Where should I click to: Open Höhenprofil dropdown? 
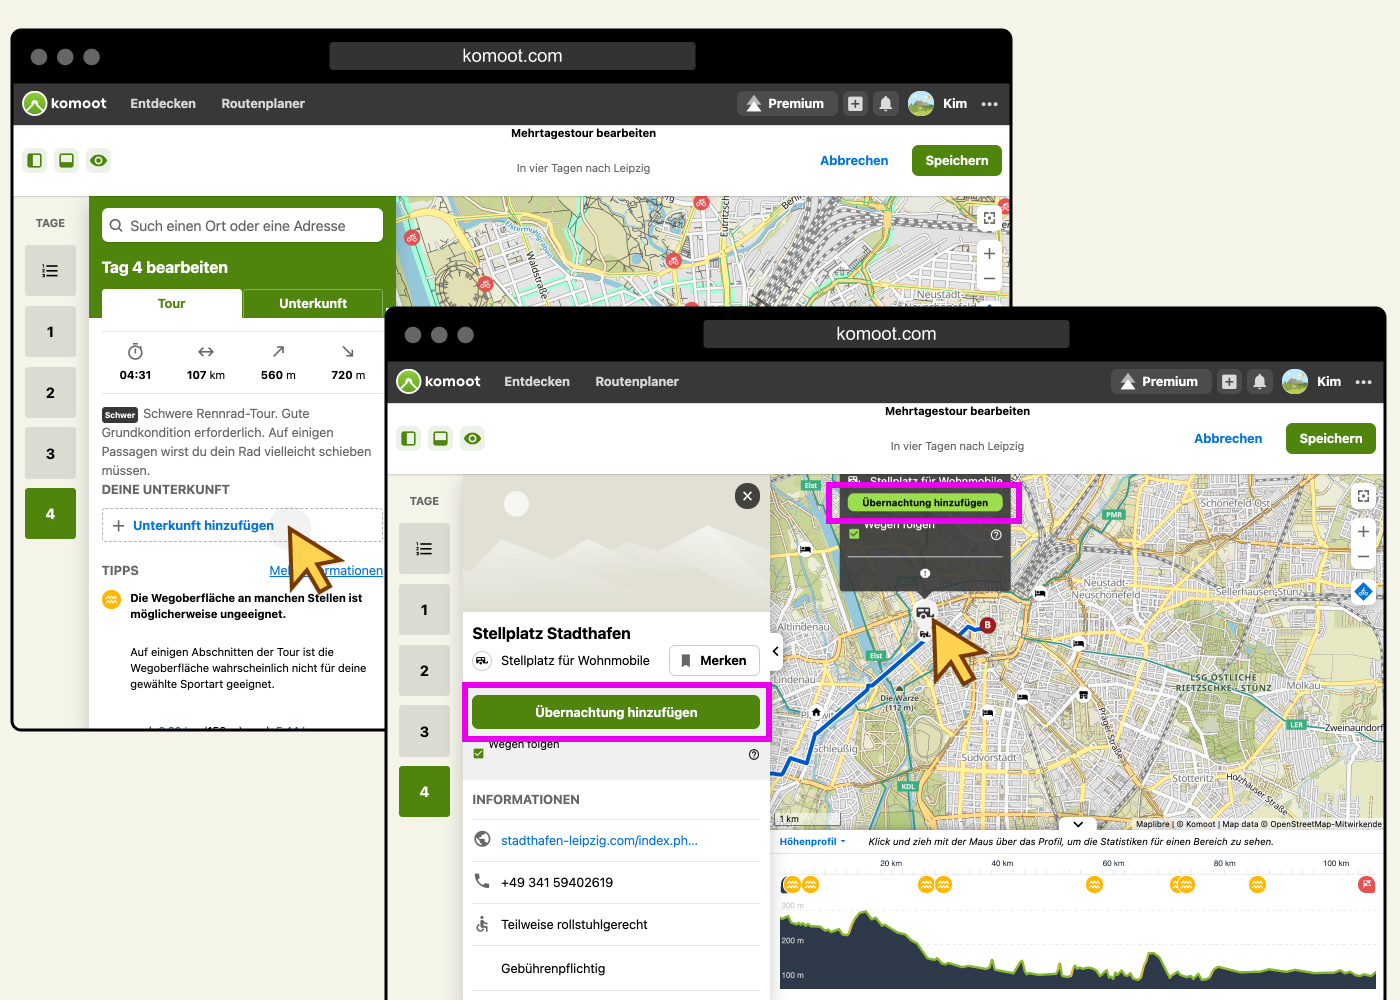[x=812, y=842]
